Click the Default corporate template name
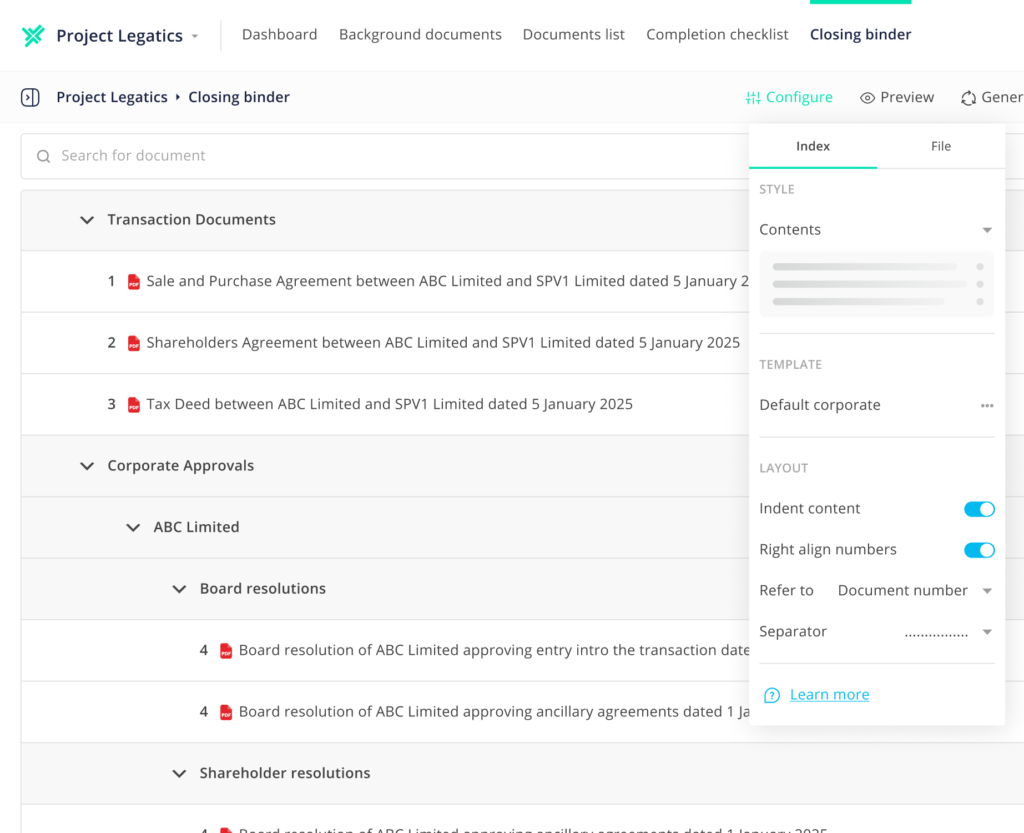This screenshot has height=833, width=1024. [820, 405]
